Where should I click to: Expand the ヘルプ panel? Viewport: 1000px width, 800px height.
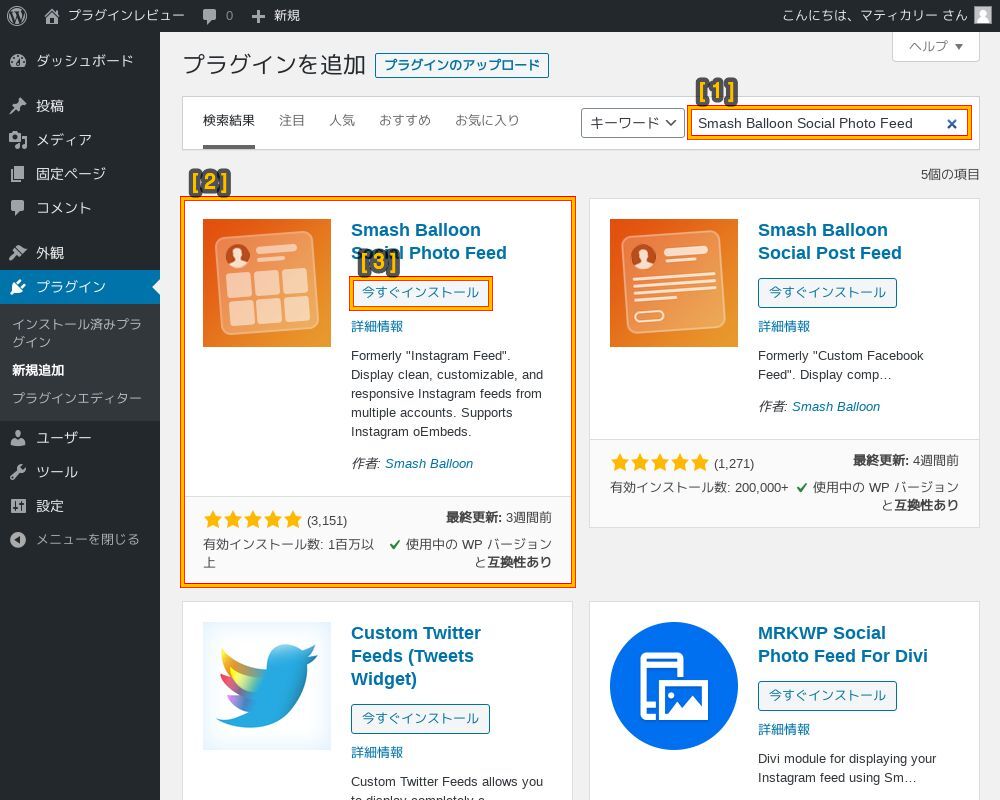[x=936, y=47]
